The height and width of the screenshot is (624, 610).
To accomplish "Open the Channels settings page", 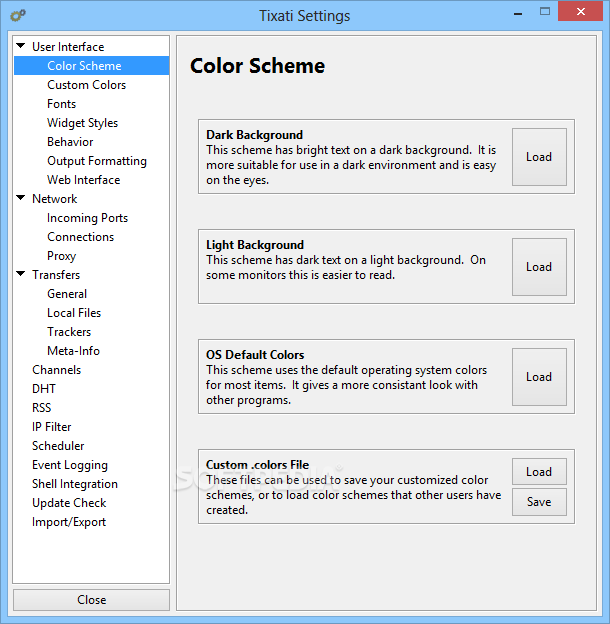I will coord(57,370).
